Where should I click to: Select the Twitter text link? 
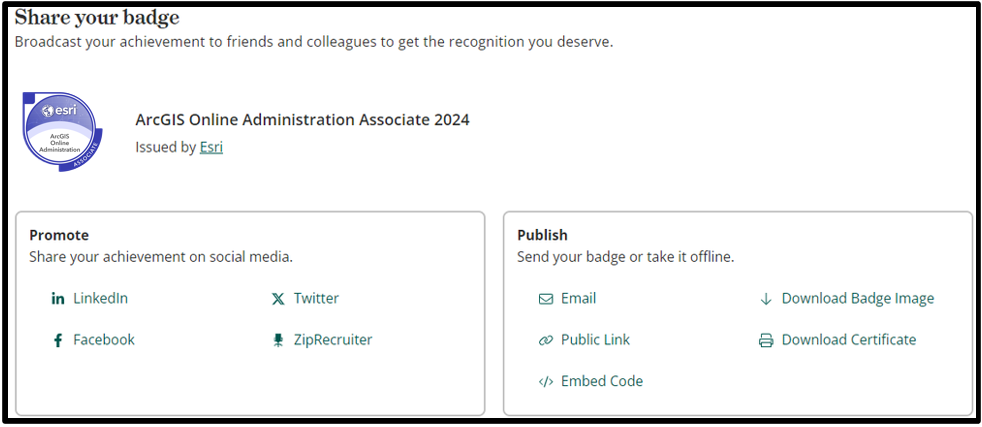(316, 298)
